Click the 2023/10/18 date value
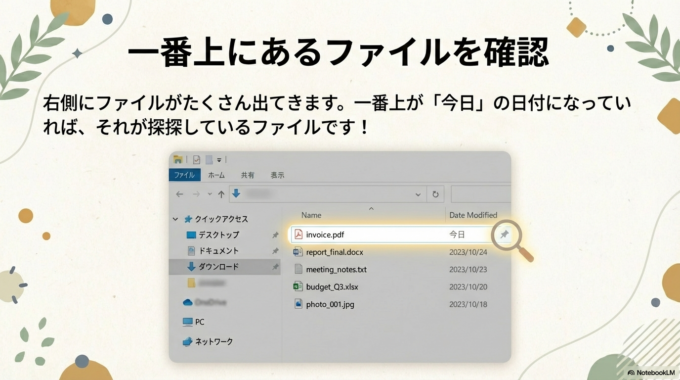This screenshot has height=380, width=680. [468, 304]
